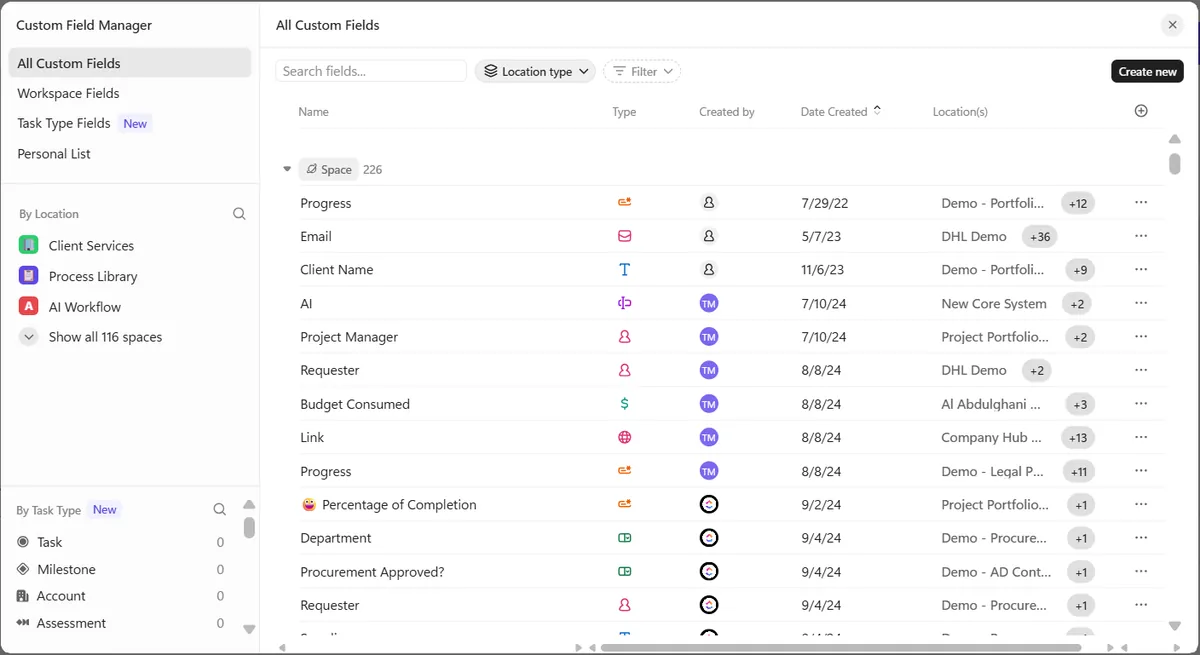Click the Assessment task type icon

tap(23, 623)
